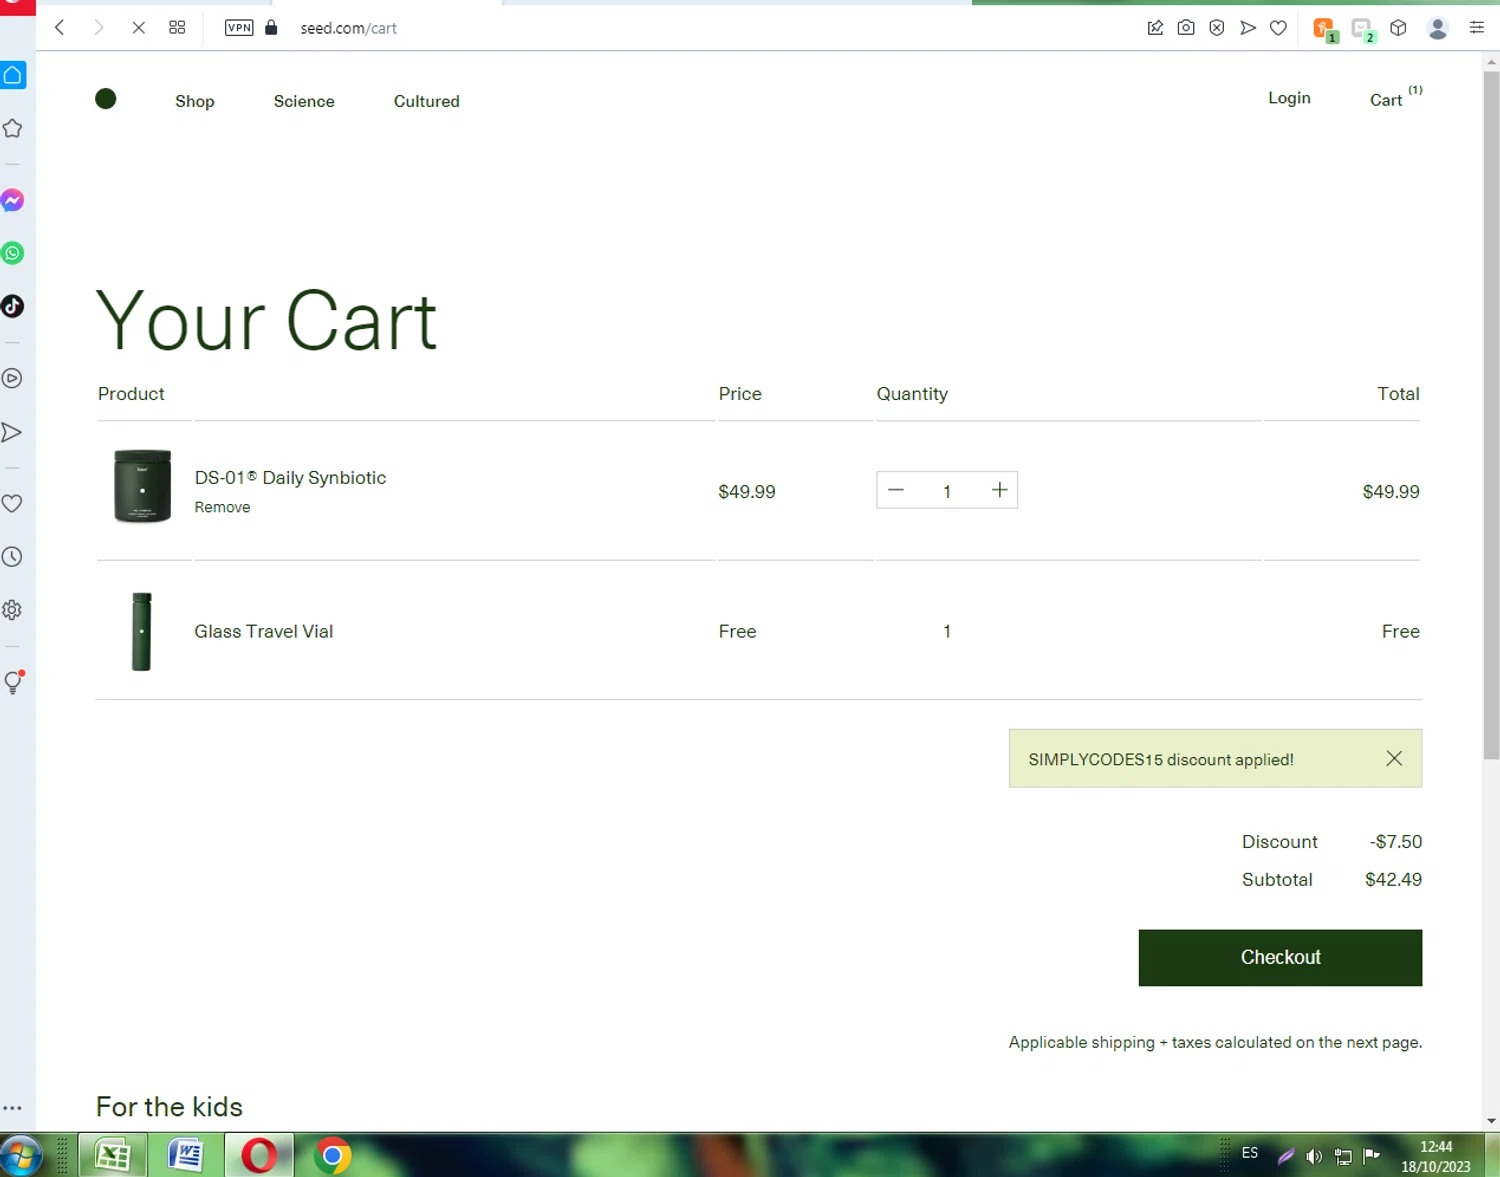Open Excel from the taskbar
1500x1177 pixels.
(x=113, y=1156)
